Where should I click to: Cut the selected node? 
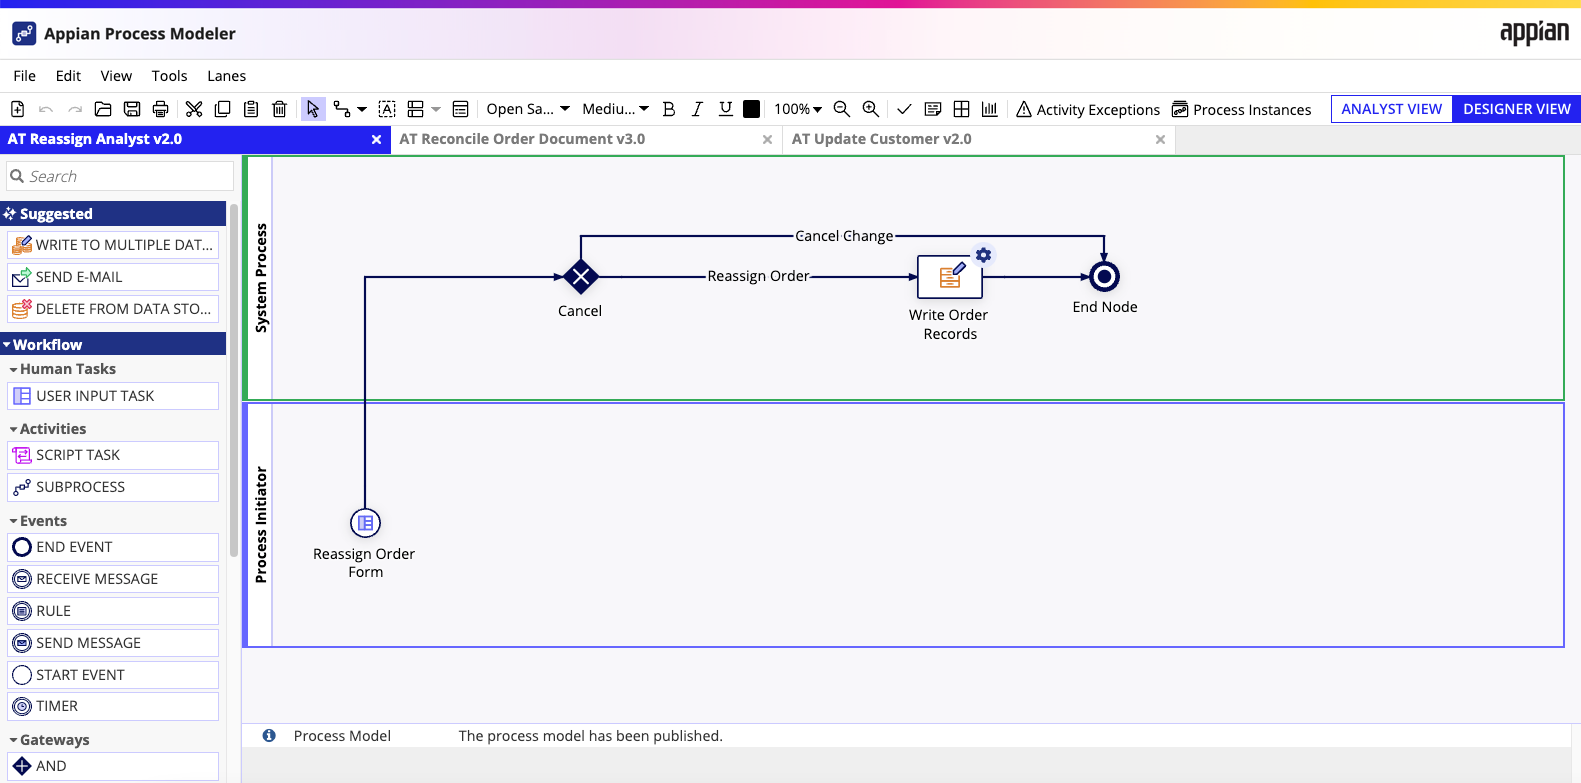194,109
